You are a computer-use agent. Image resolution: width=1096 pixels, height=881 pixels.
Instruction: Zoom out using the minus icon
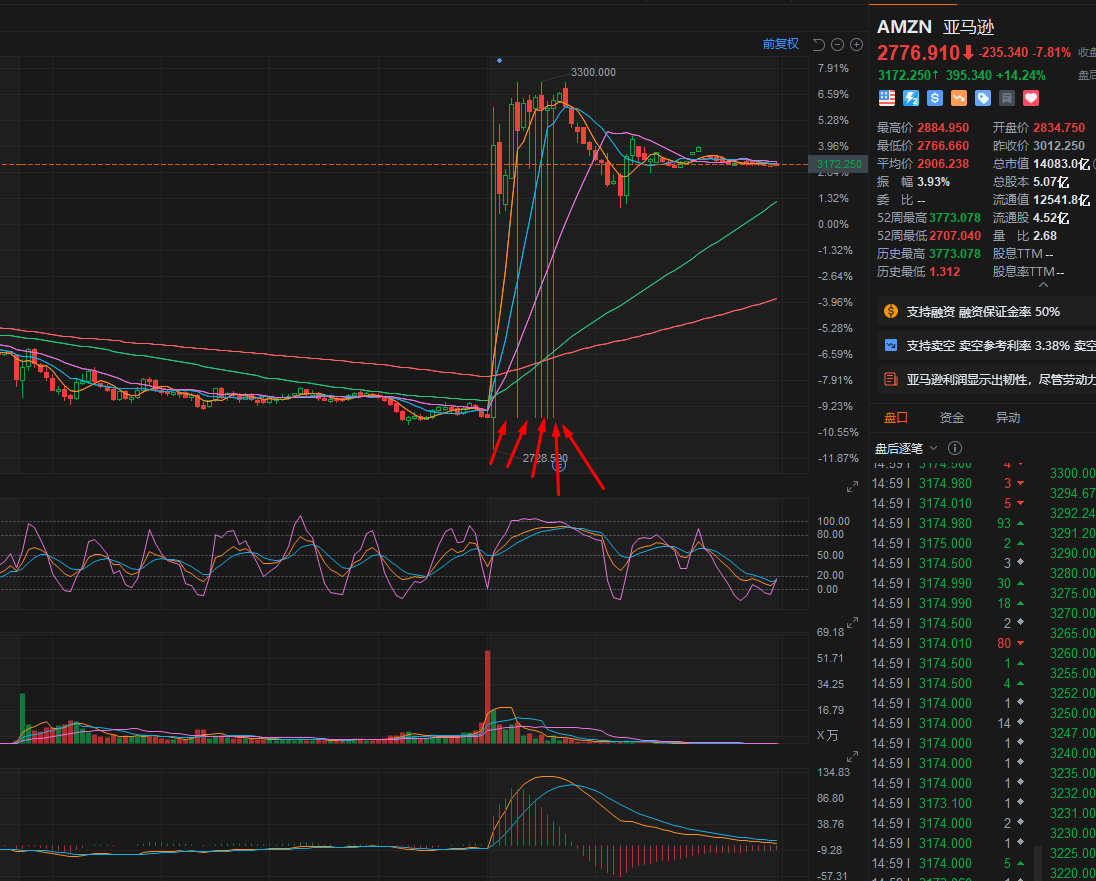[837, 44]
